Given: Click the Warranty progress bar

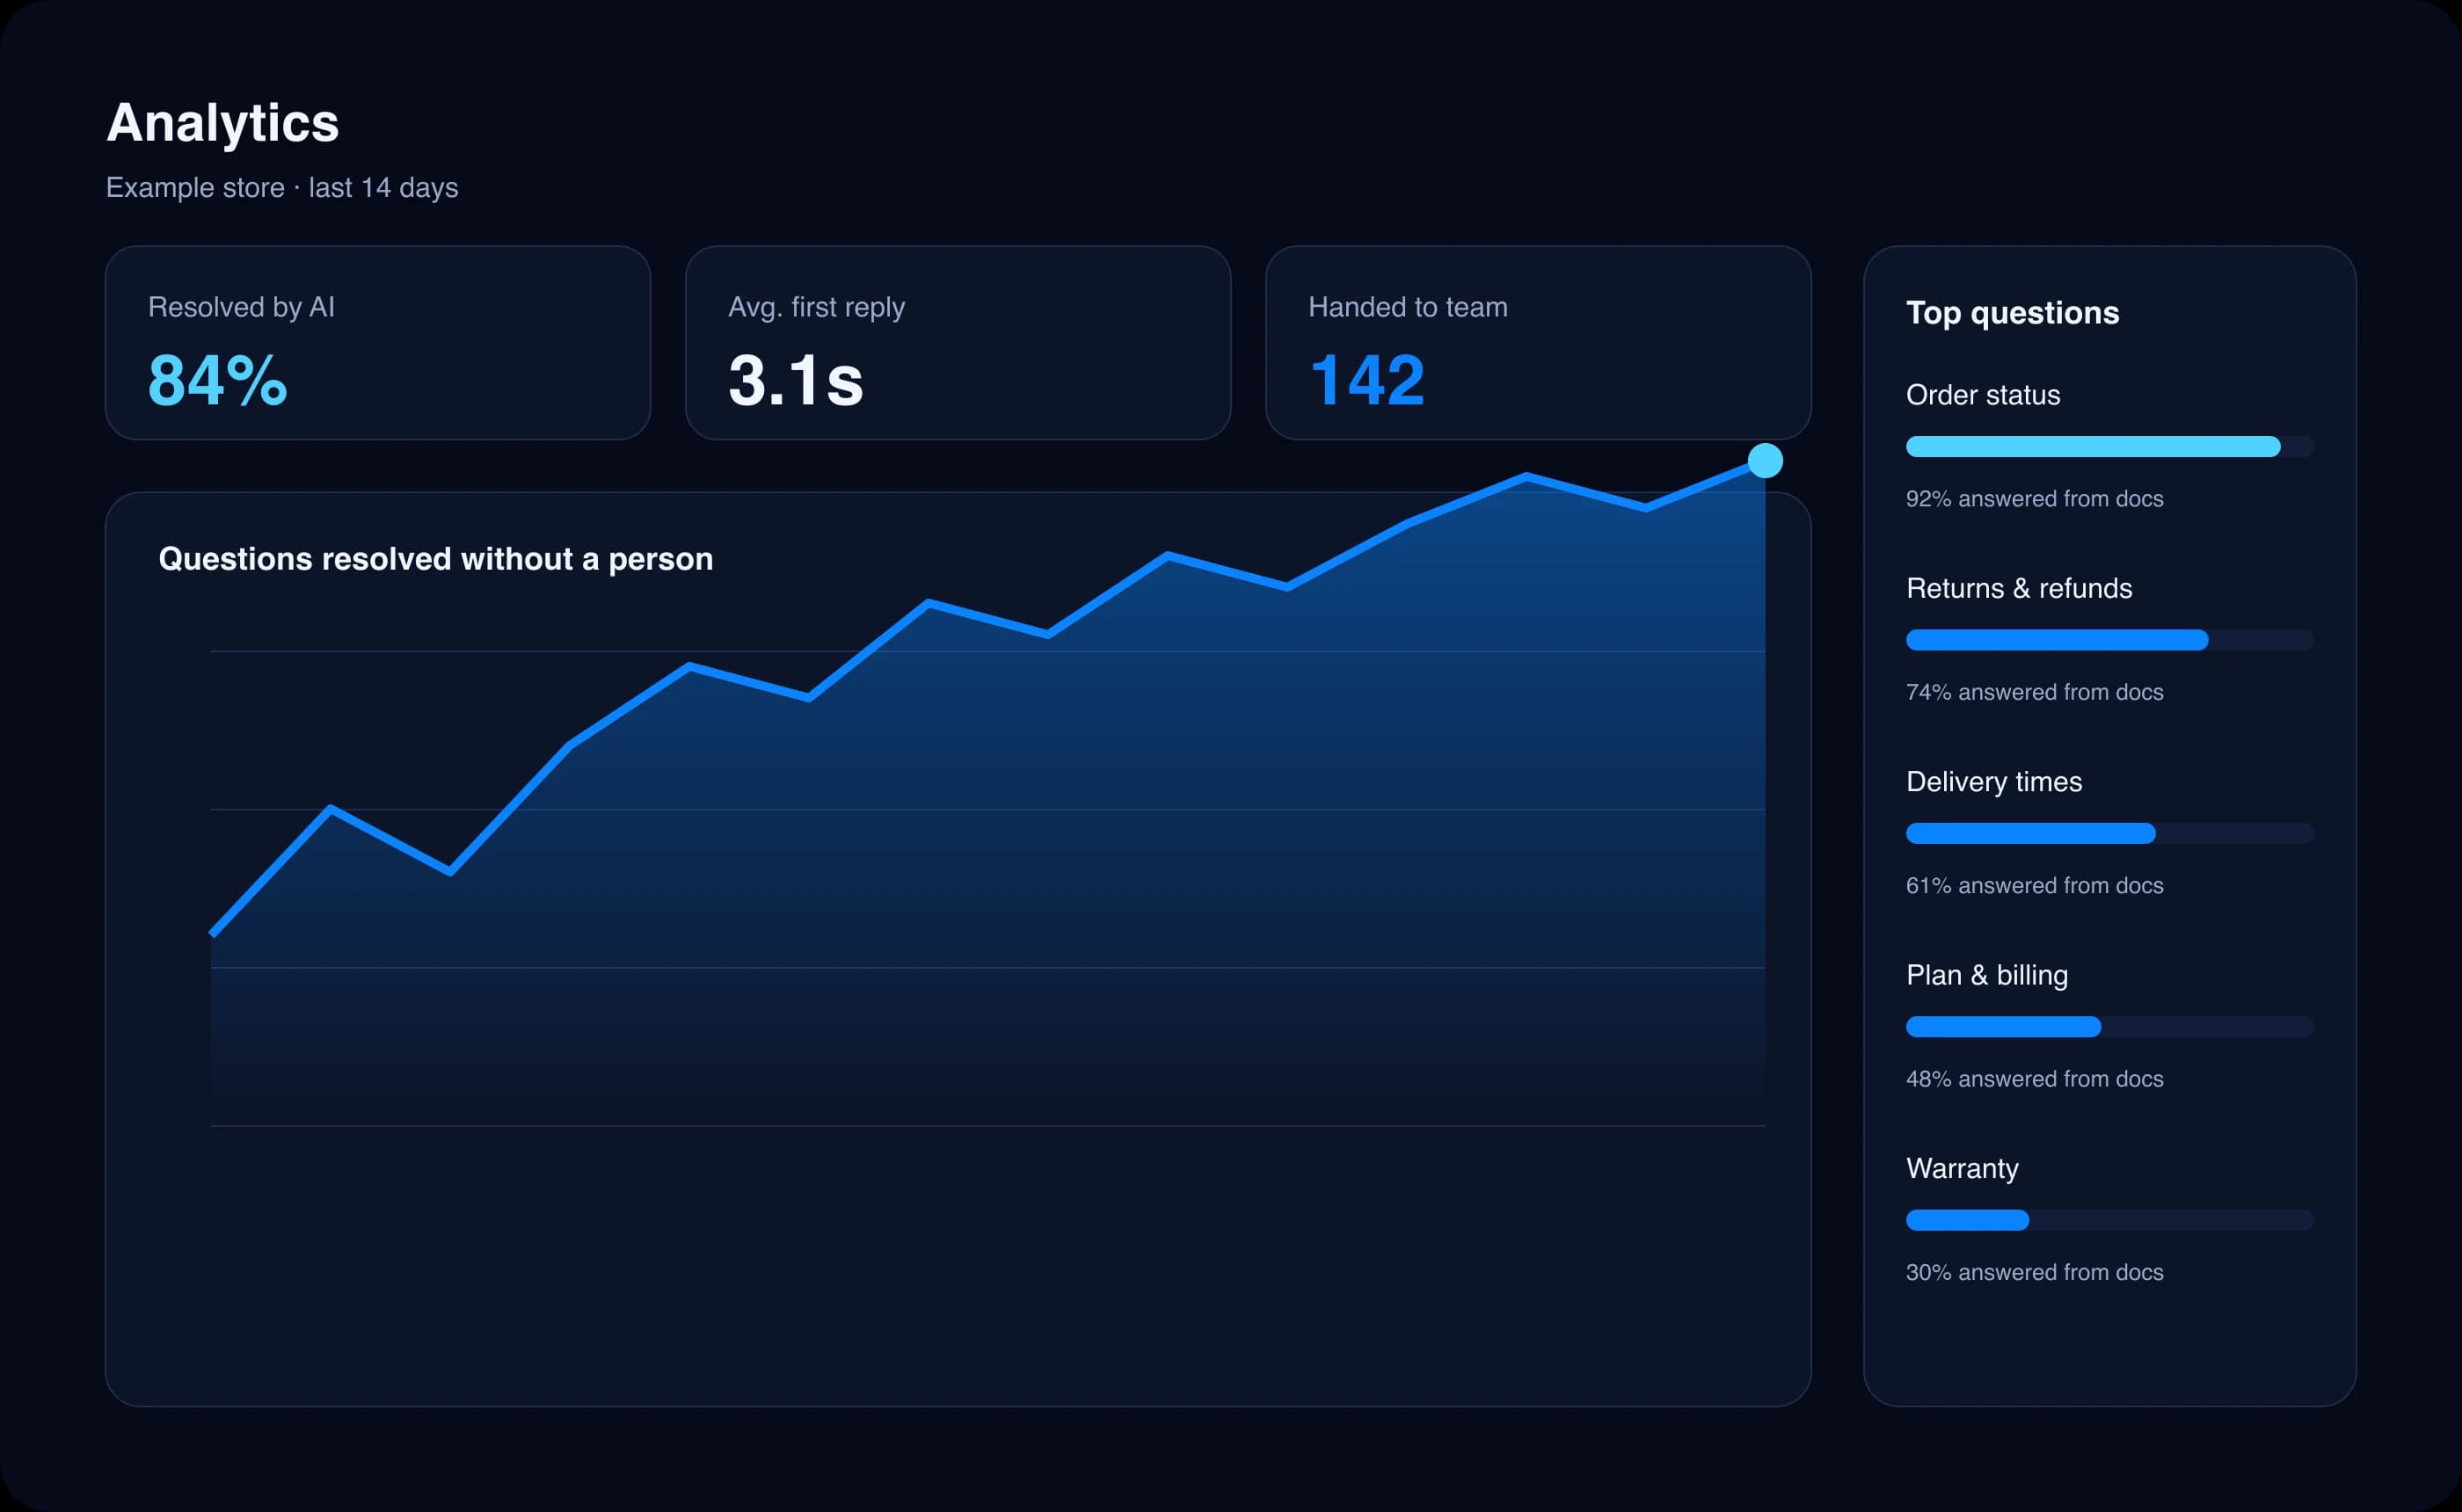Looking at the screenshot, I should click(2110, 1220).
